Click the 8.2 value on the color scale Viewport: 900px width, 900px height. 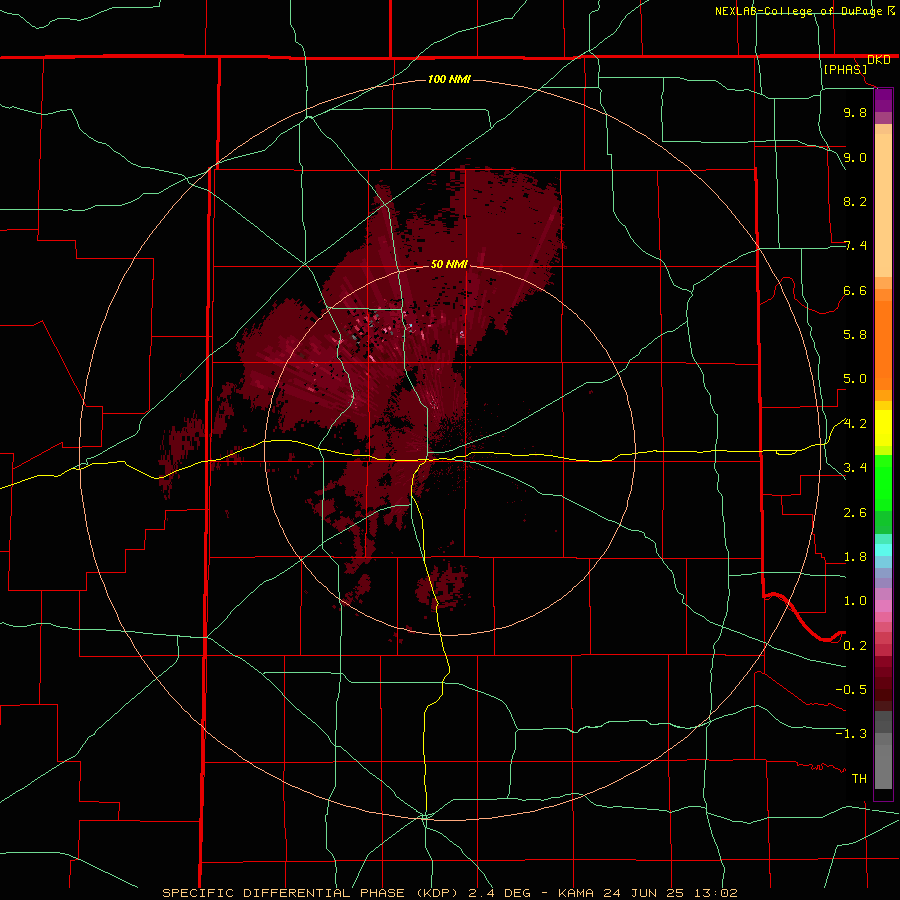[x=855, y=201]
